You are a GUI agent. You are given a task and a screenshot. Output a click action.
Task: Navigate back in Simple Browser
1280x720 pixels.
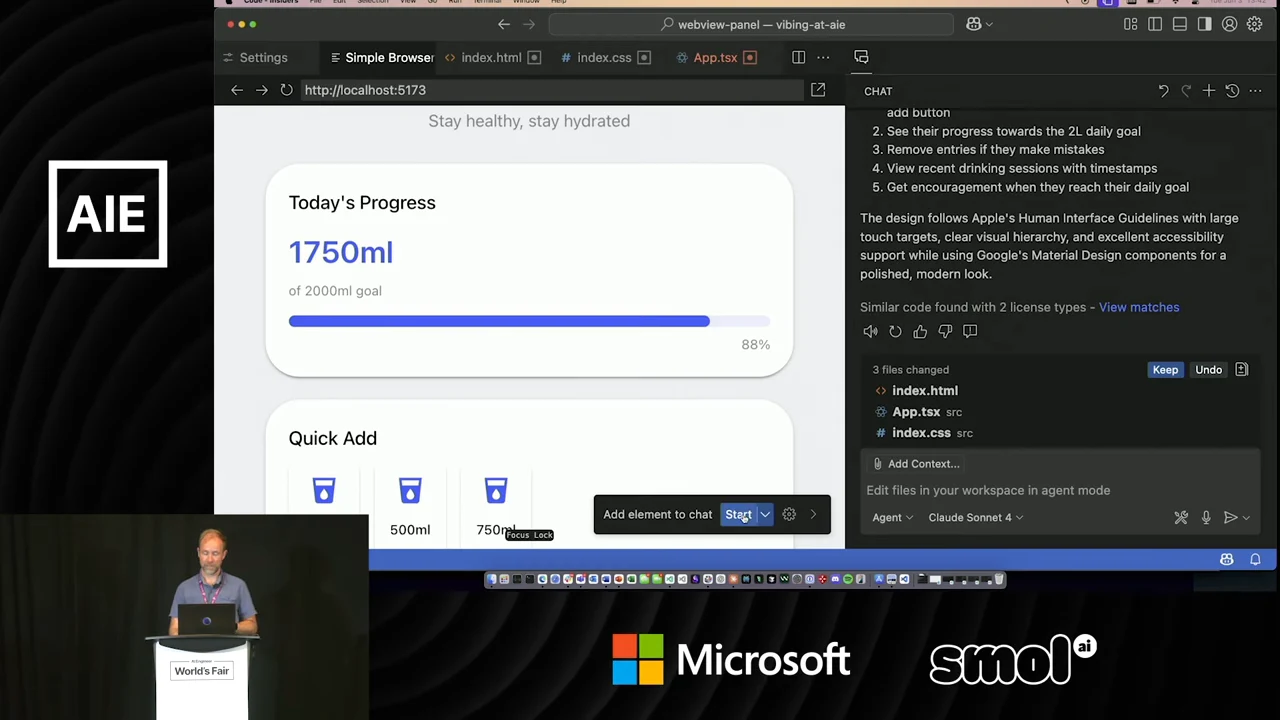point(237,90)
